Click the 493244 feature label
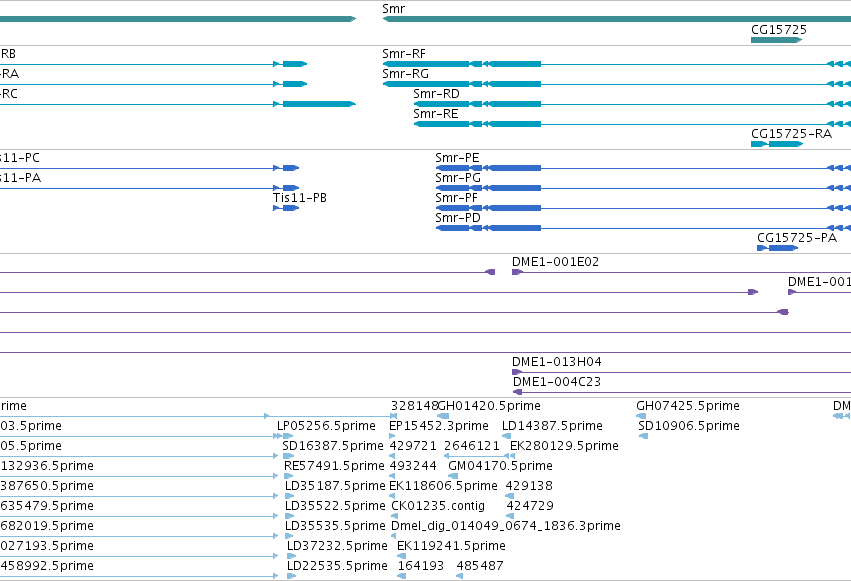 coord(413,466)
